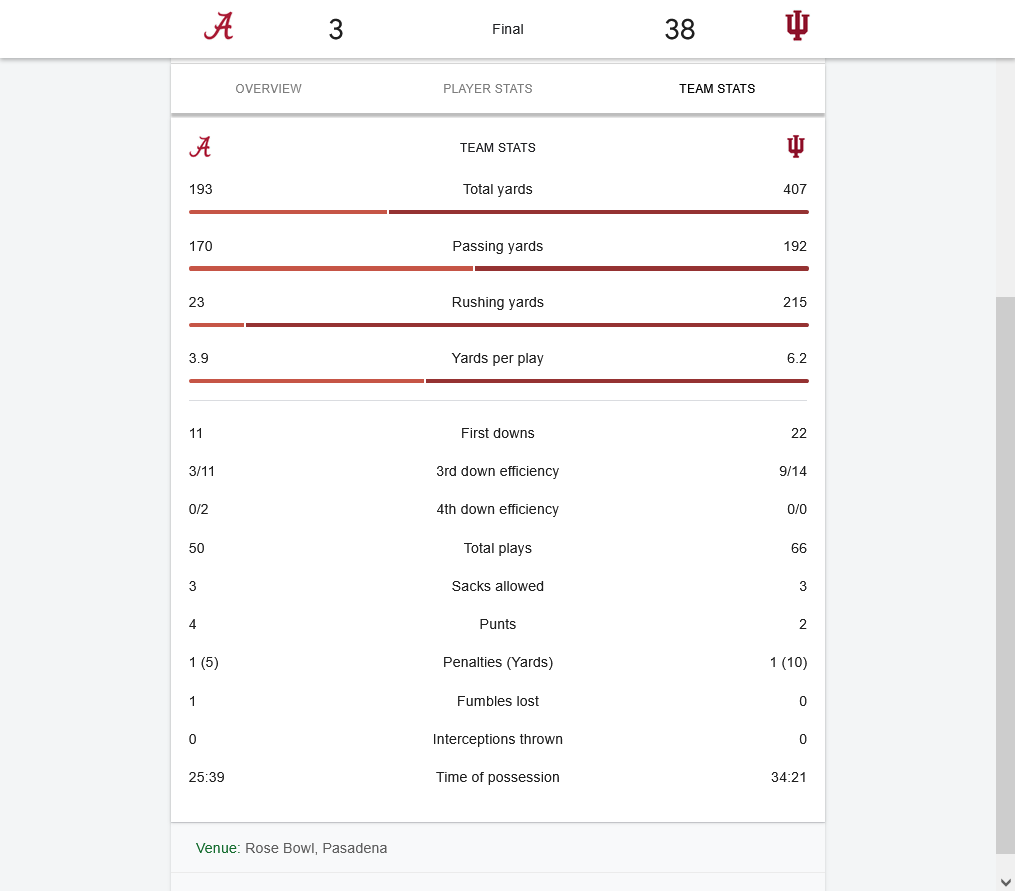Select the Team Stats tab
The image size is (1015, 891).
pyautogui.click(x=717, y=89)
